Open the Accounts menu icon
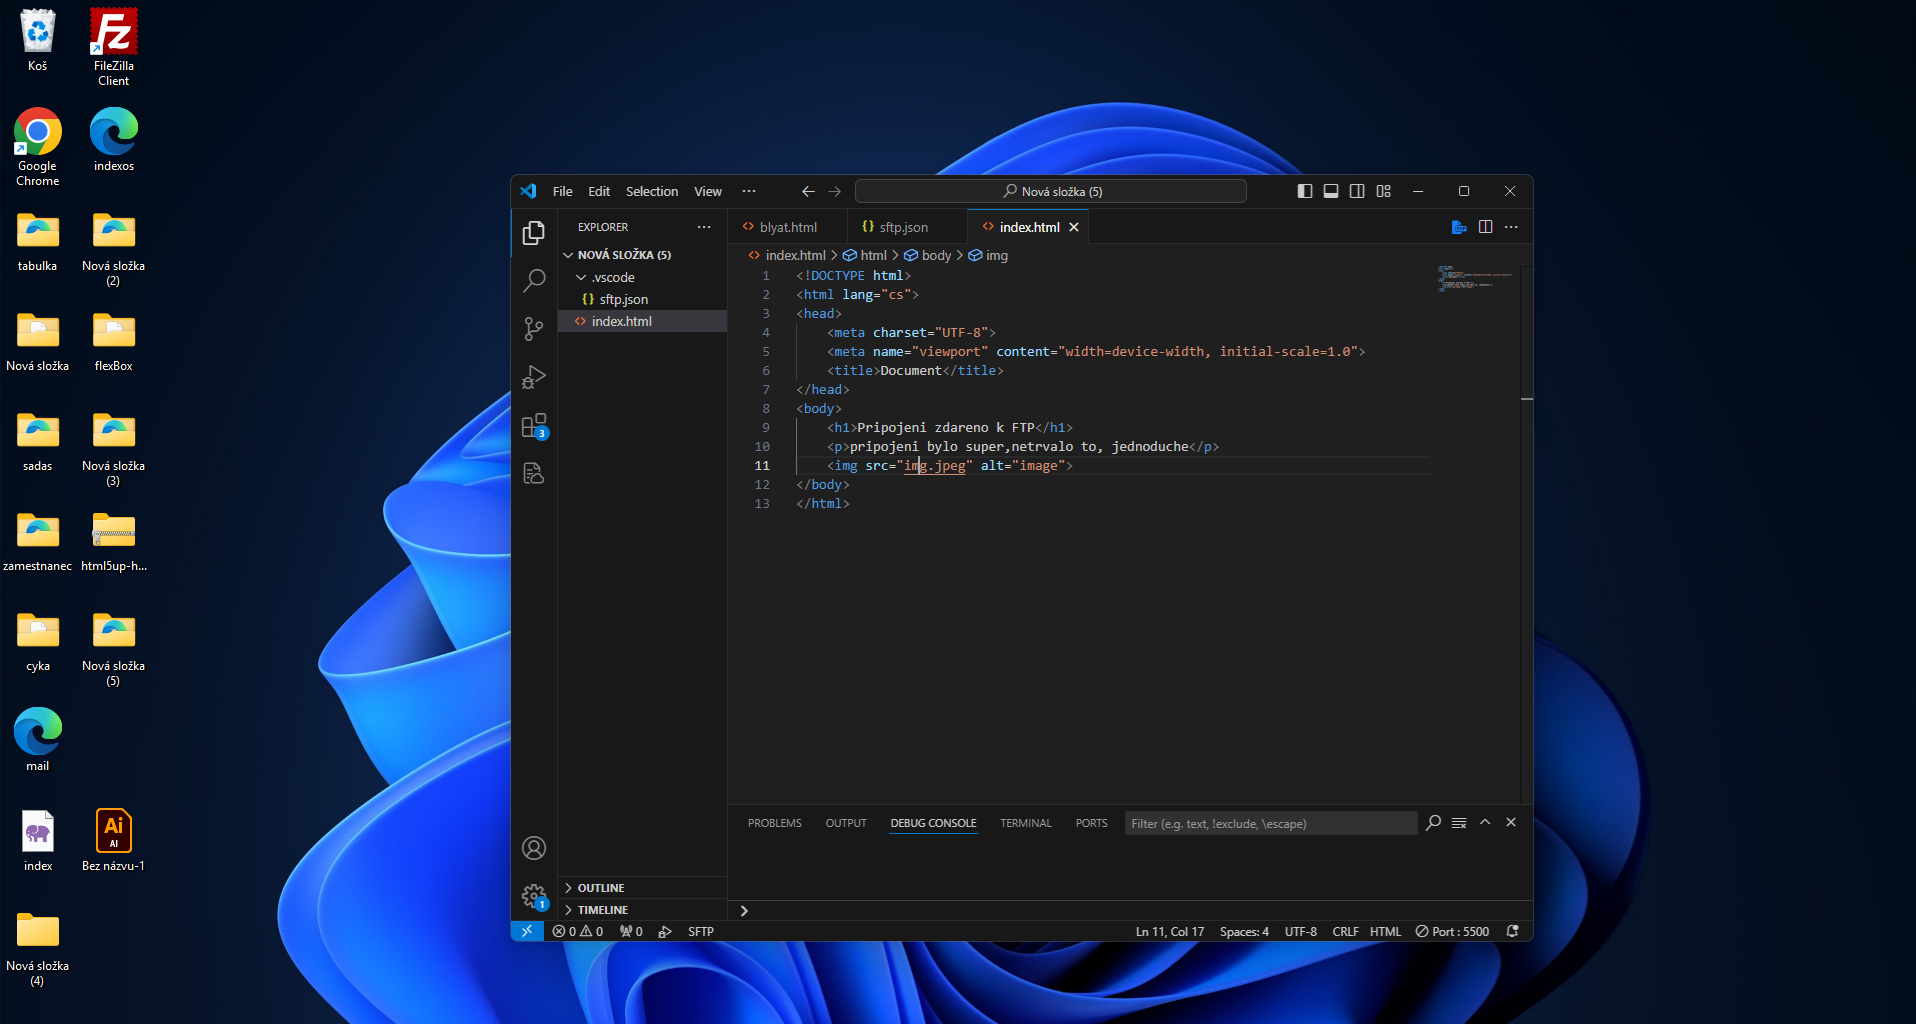Image resolution: width=1916 pixels, height=1024 pixels. pos(534,848)
